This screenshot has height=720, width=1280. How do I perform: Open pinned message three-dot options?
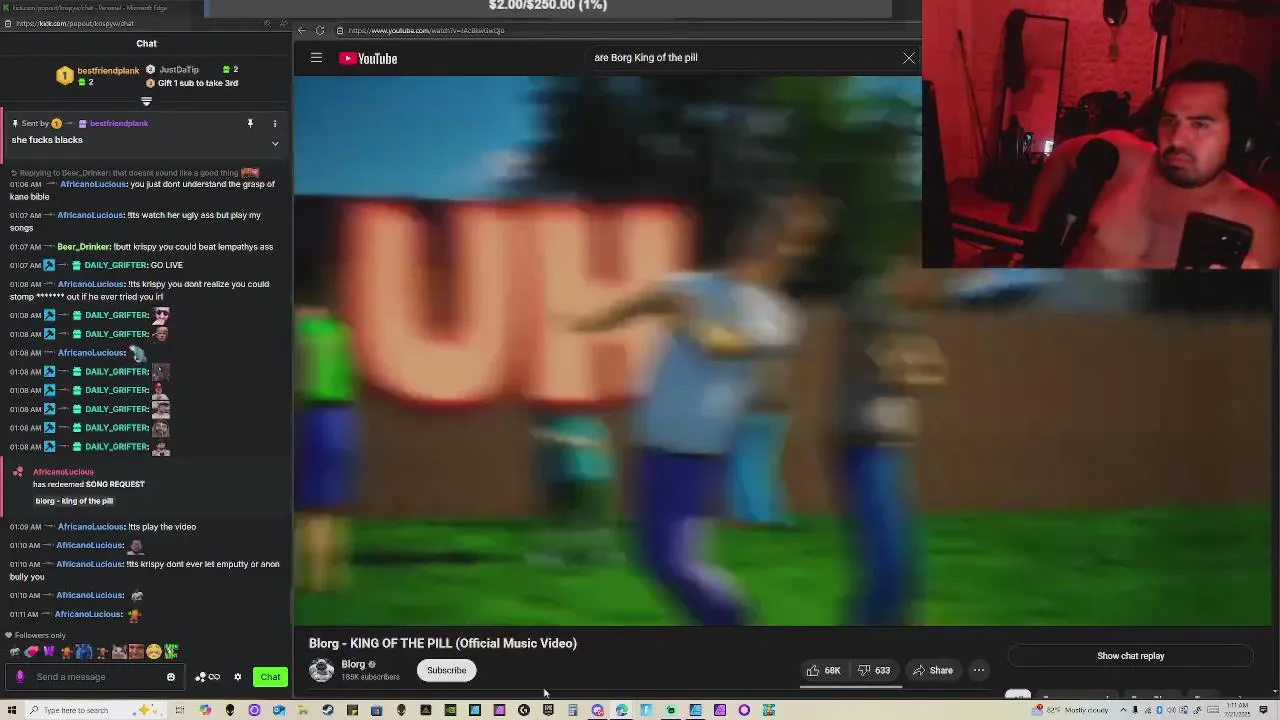275,123
